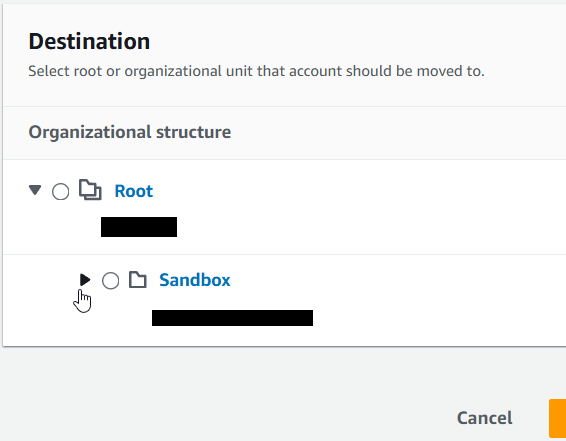Click the redacted ID under Root
Image resolution: width=566 pixels, height=441 pixels.
(x=139, y=227)
